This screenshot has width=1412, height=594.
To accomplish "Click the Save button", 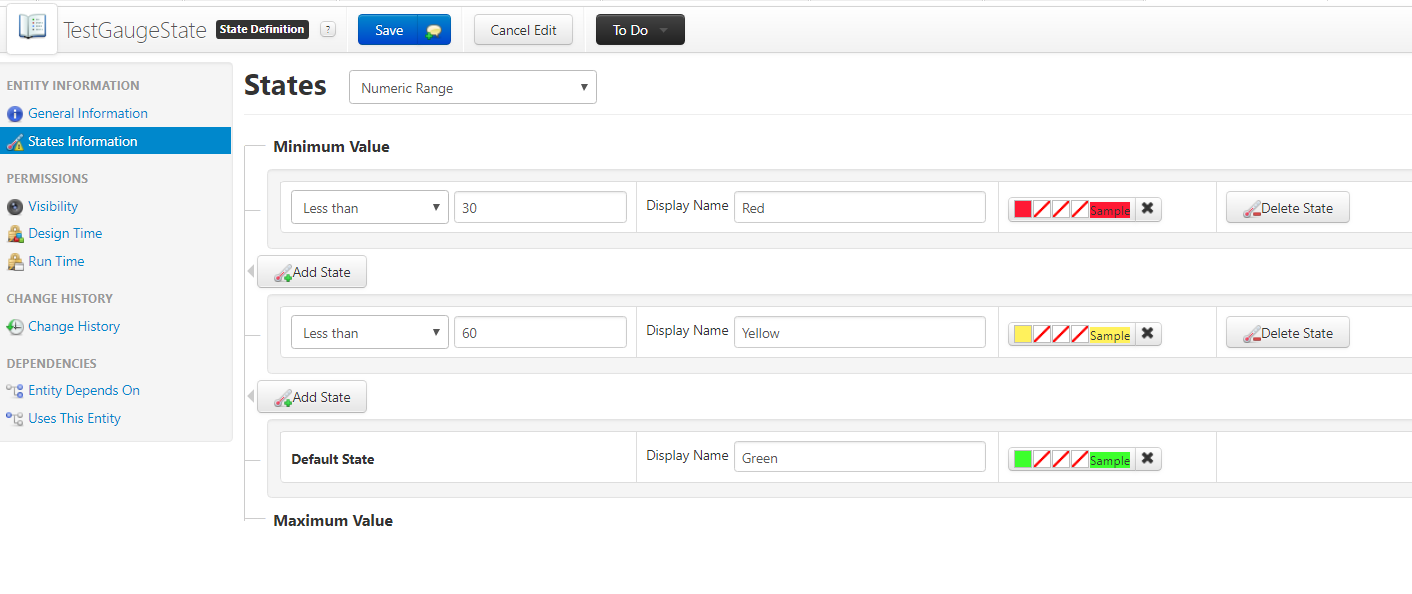I will (x=389, y=30).
